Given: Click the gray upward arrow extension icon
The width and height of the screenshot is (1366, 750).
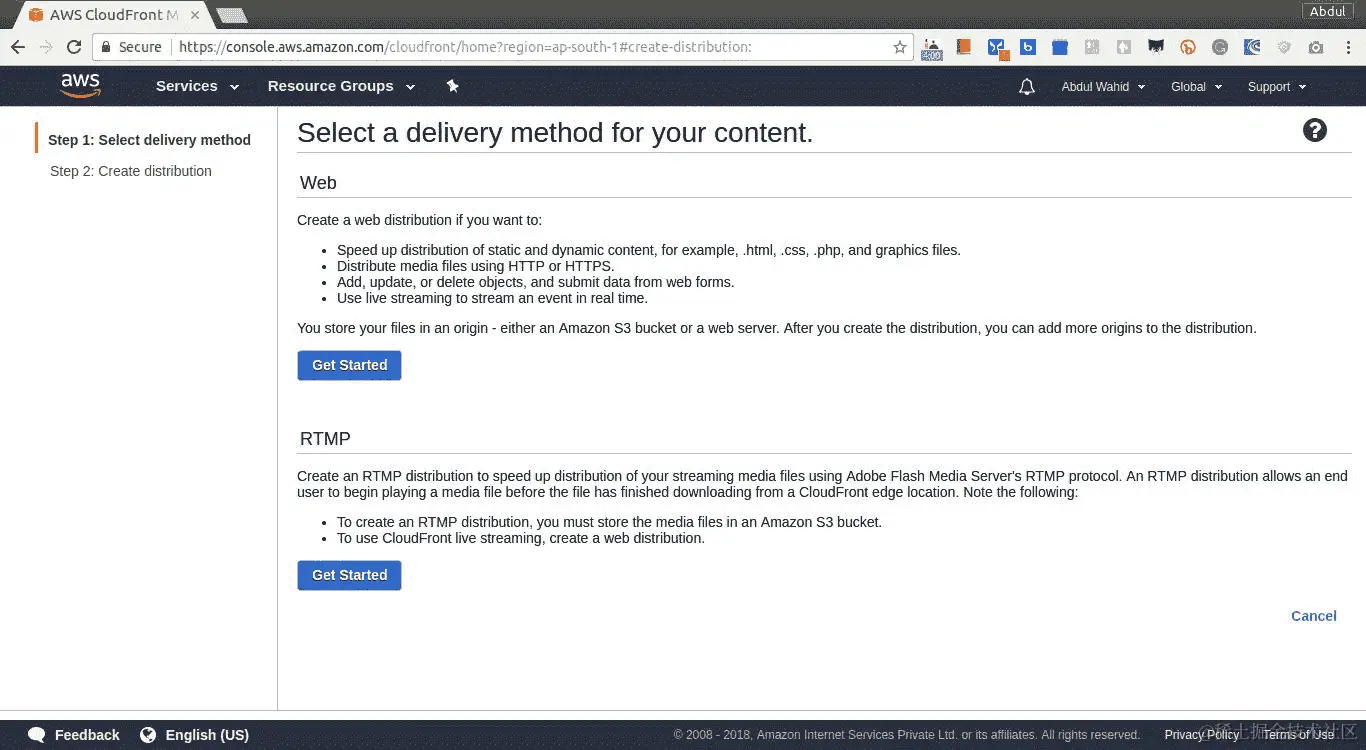Looking at the screenshot, I should [1124, 46].
